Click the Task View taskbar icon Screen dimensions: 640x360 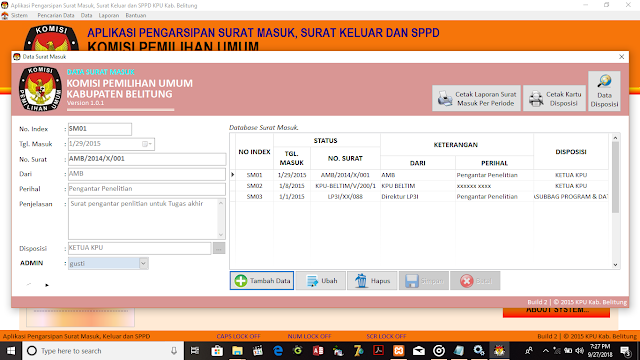point(195,351)
